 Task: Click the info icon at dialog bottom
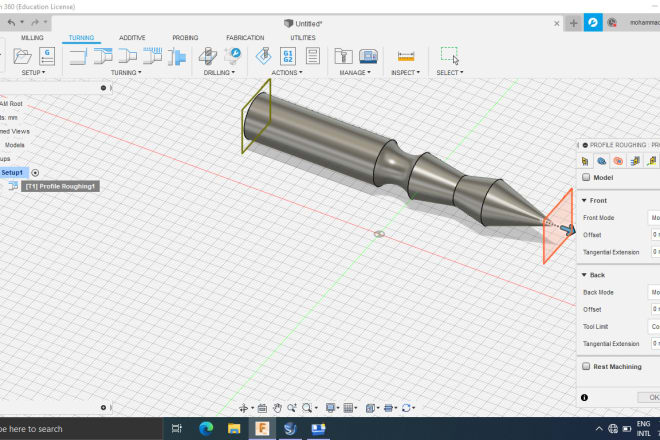tap(584, 397)
